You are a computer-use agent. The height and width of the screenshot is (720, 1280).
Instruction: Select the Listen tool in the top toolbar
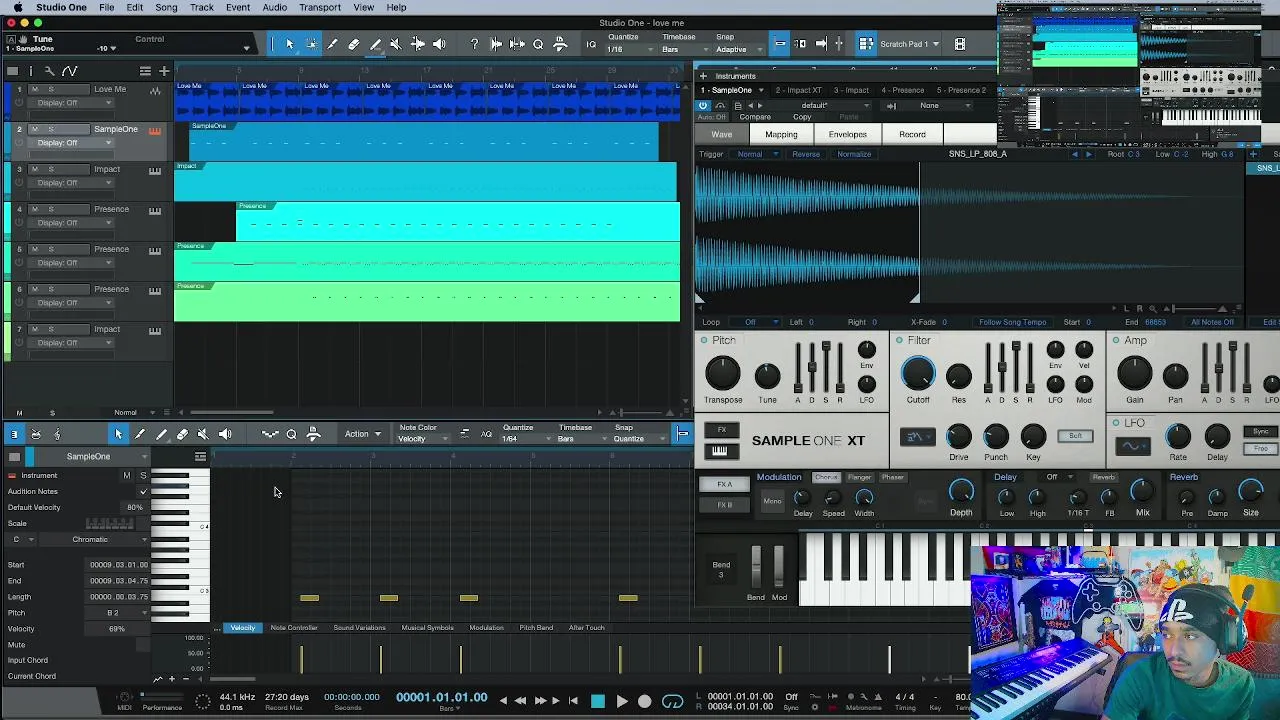click(439, 44)
